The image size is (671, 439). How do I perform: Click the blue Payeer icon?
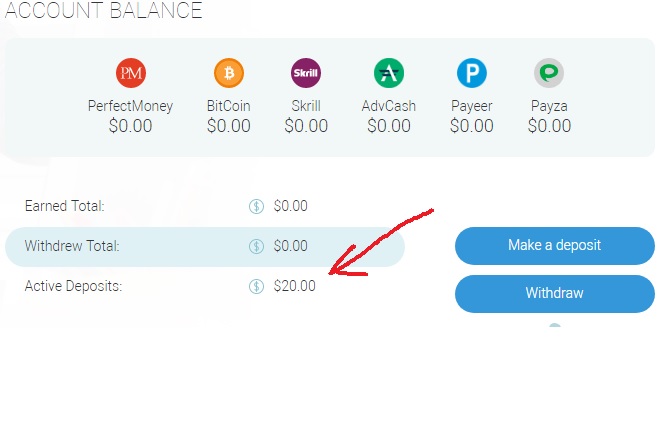[x=471, y=73]
